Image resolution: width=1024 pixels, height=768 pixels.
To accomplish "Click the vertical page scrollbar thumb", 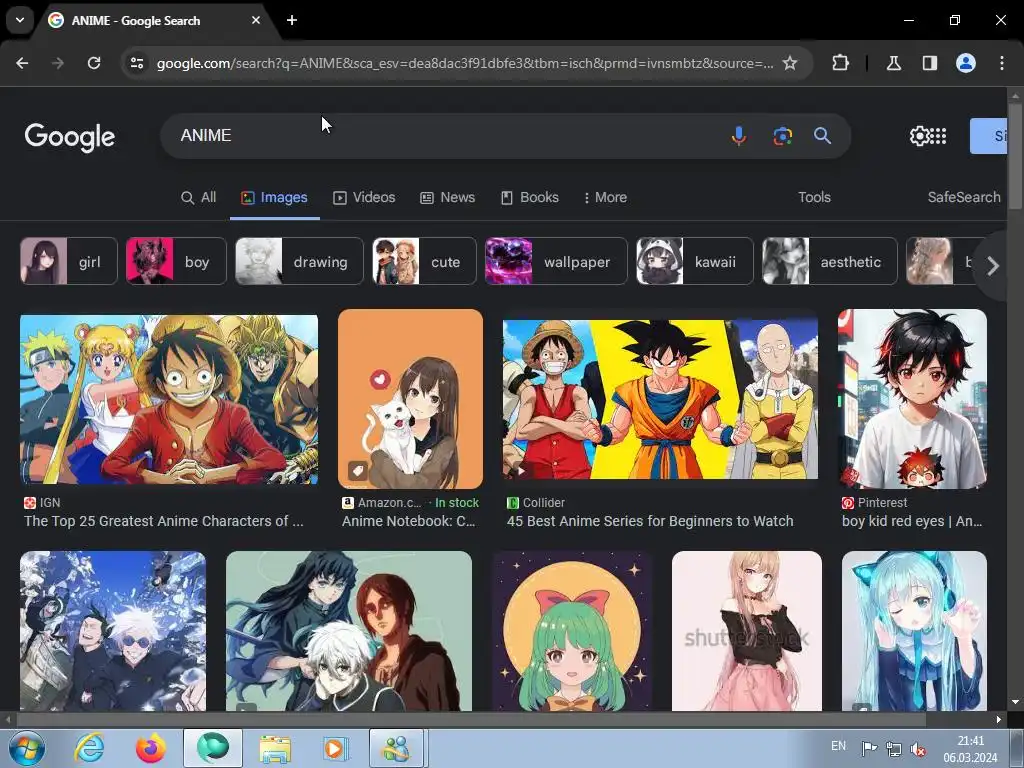I will (1015, 157).
